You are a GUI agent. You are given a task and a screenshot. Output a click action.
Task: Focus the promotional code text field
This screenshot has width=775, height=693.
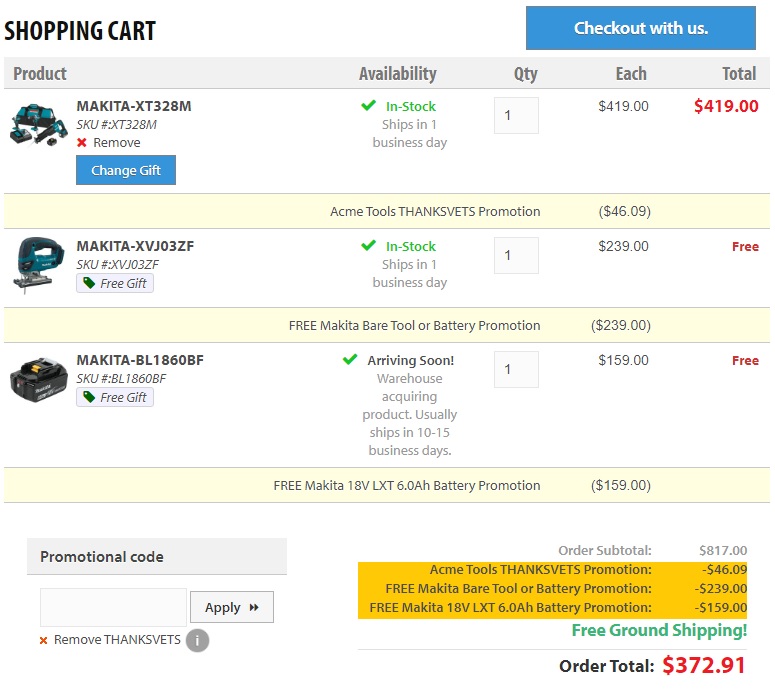tap(113, 607)
